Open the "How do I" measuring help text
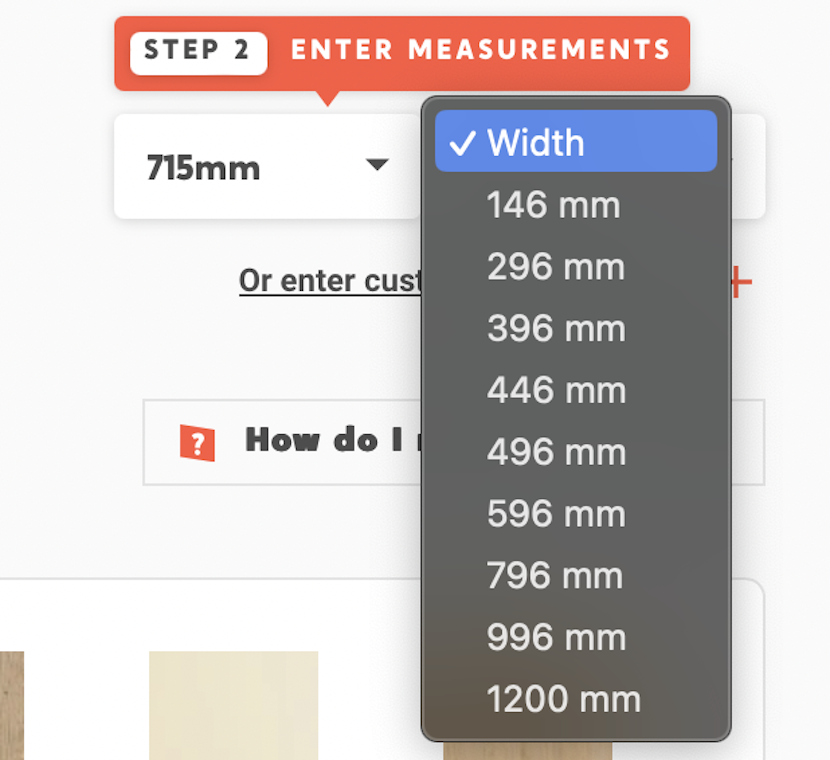 point(330,441)
